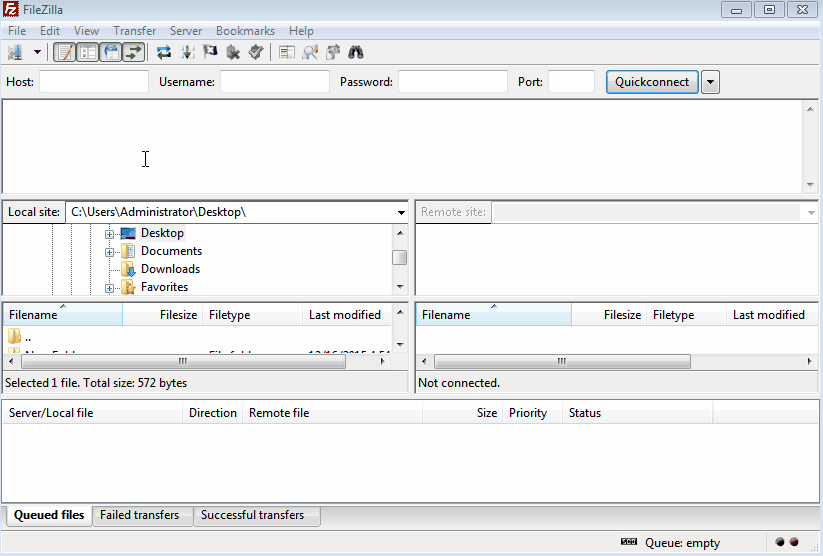The width and height of the screenshot is (823, 556).
Task: Open the File menu
Action: click(17, 31)
